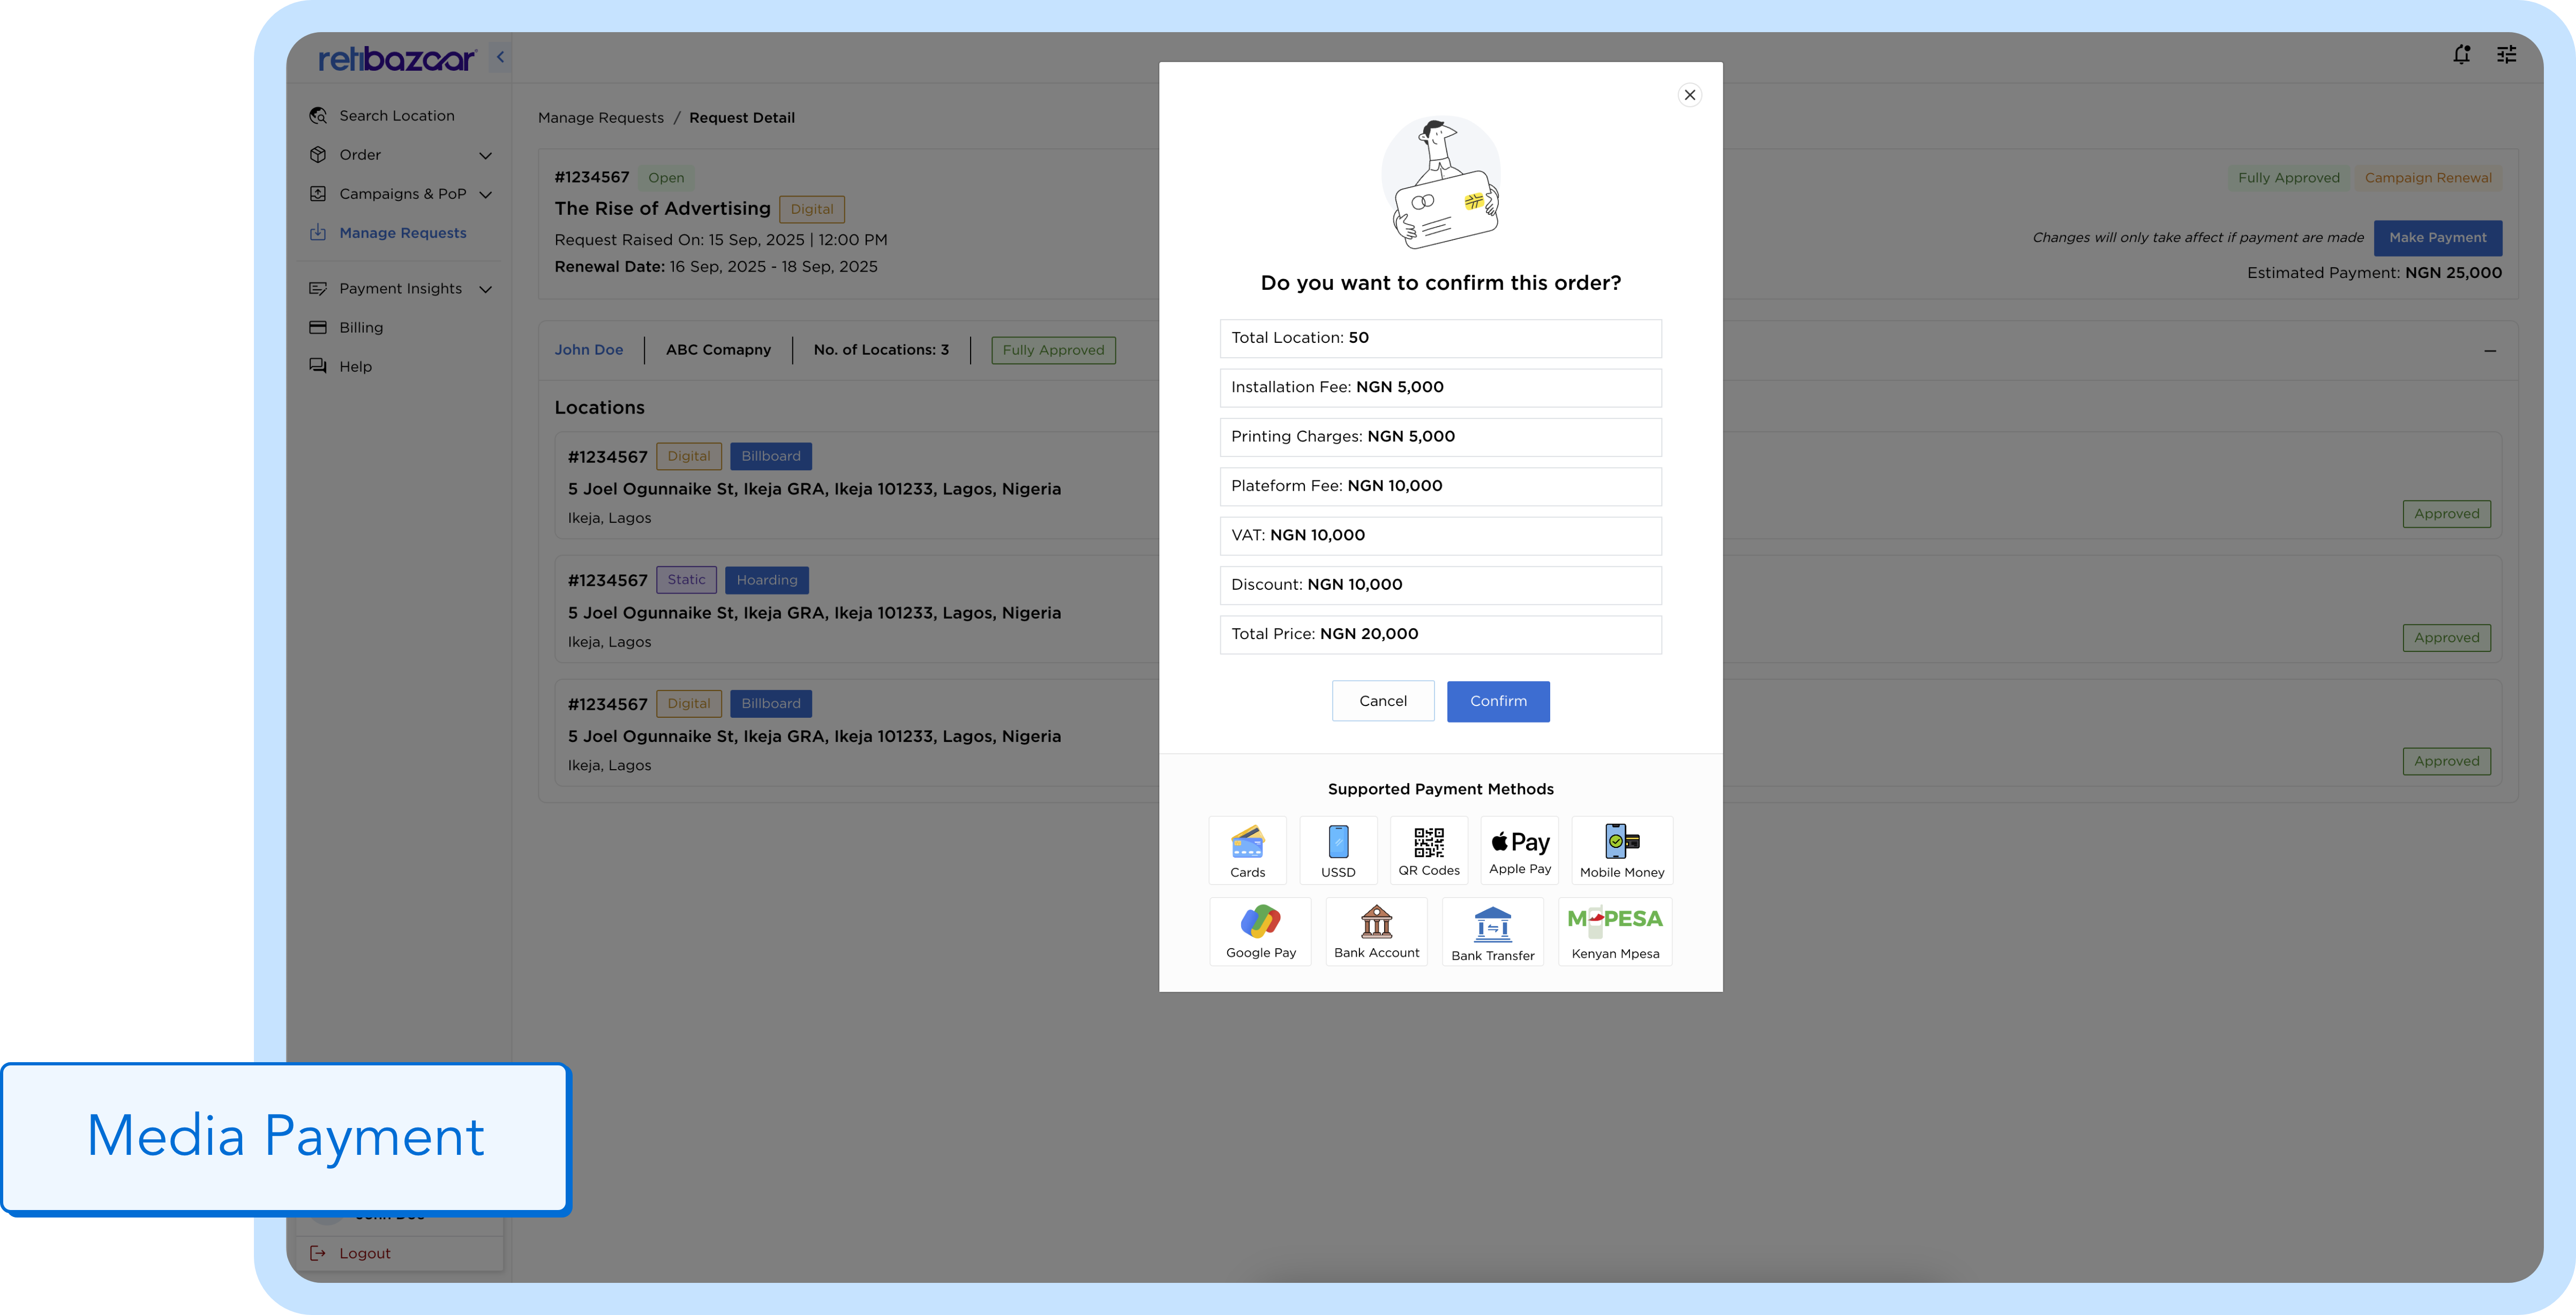Click the Static tag on second location
The image size is (2576, 1315).
coord(686,580)
